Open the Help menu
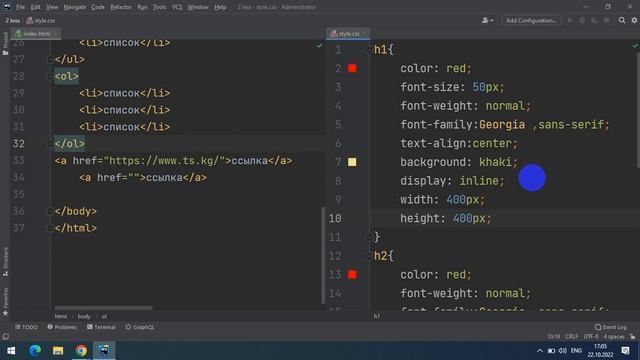This screenshot has height=360, width=640. point(220,7)
